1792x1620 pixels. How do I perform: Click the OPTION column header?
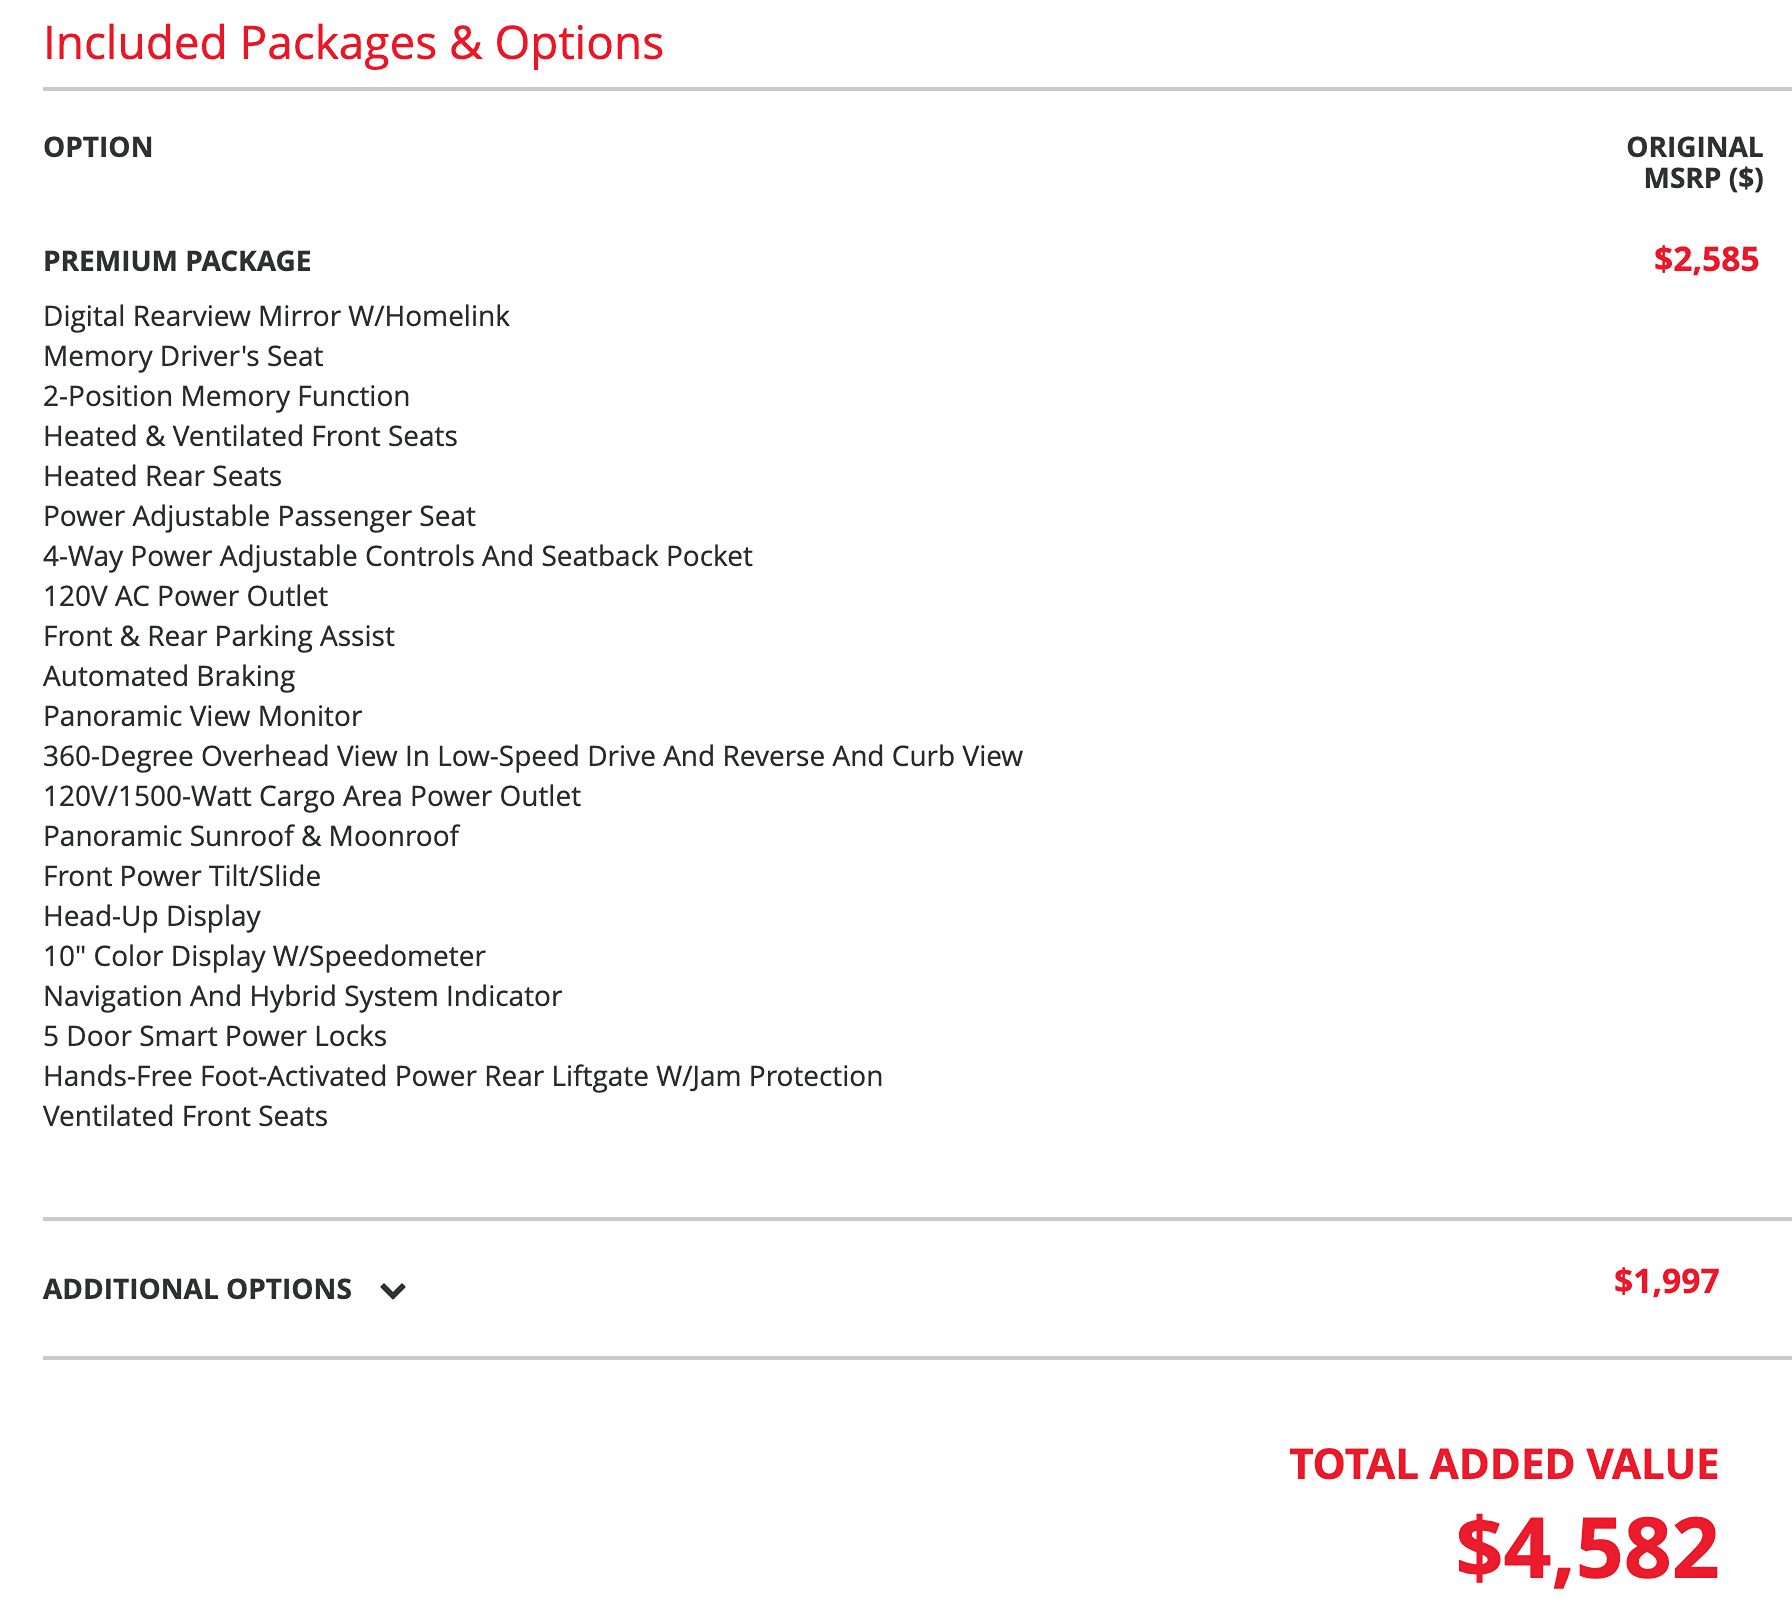click(98, 147)
